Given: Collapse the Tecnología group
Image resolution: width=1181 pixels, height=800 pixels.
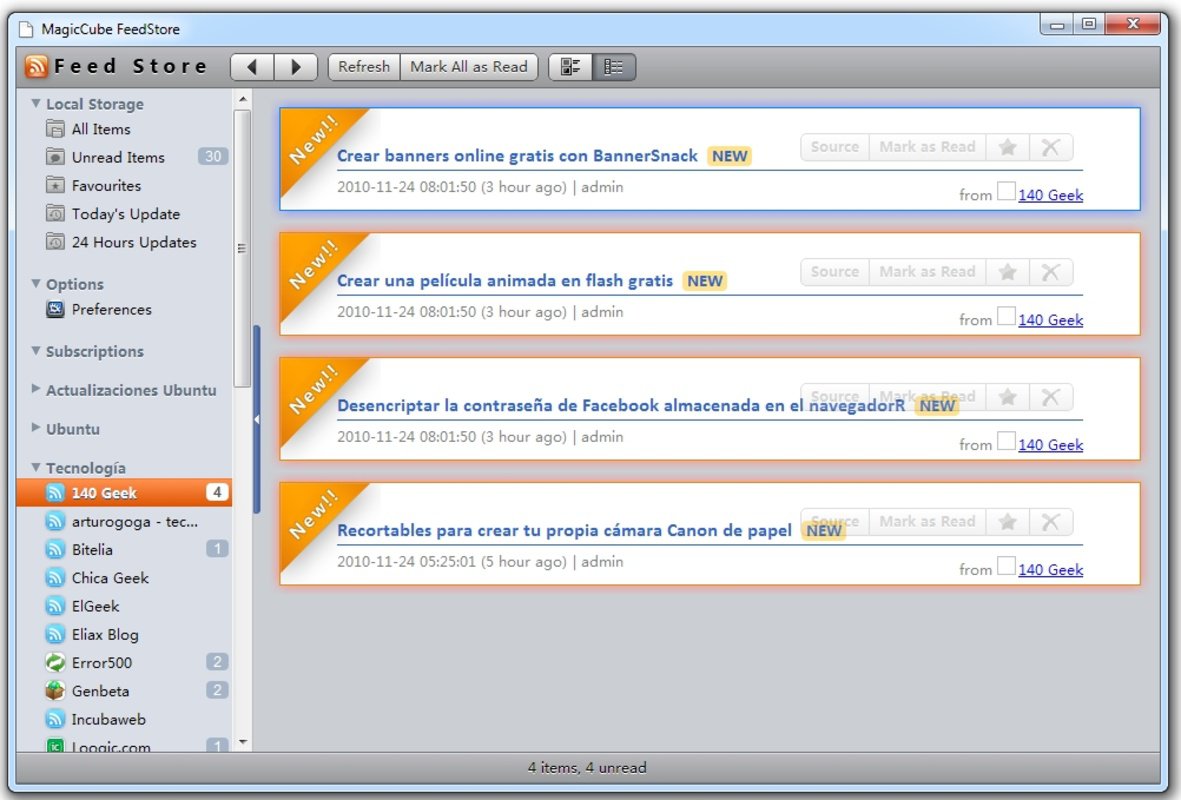Looking at the screenshot, I should 35,467.
